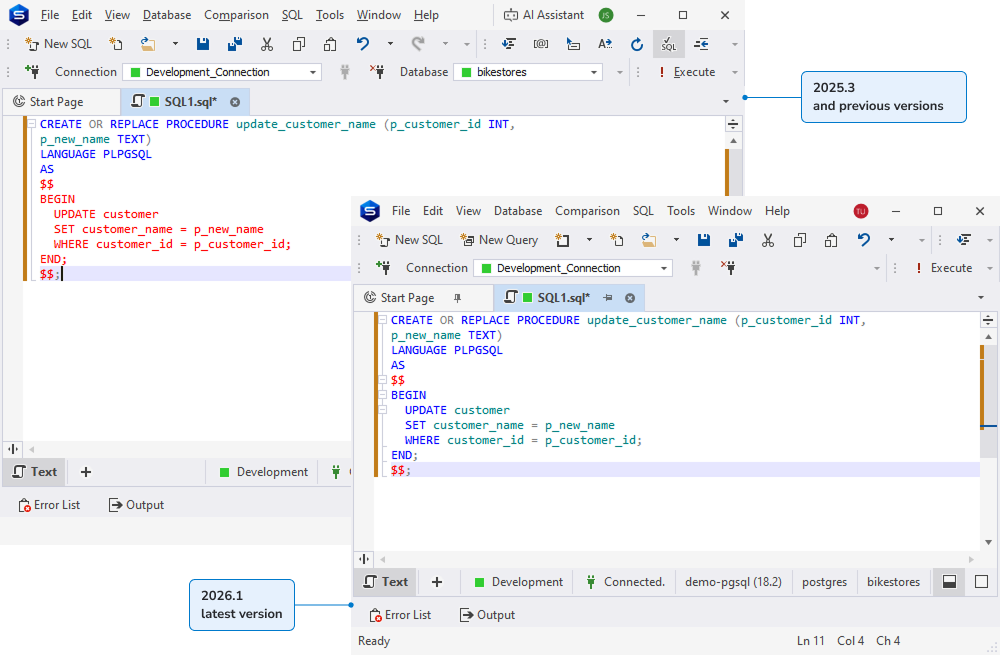The height and width of the screenshot is (655, 1000).
Task: Click Copy icon in front window toolbar
Action: point(799,240)
